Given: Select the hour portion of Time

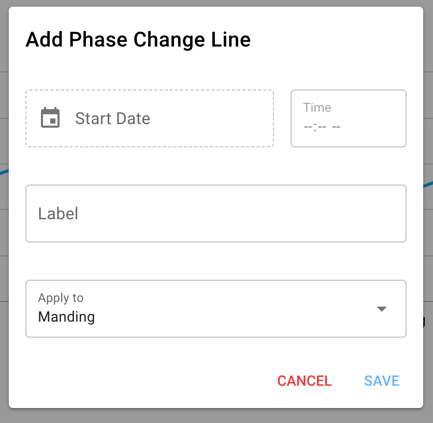Looking at the screenshot, I should tap(308, 127).
